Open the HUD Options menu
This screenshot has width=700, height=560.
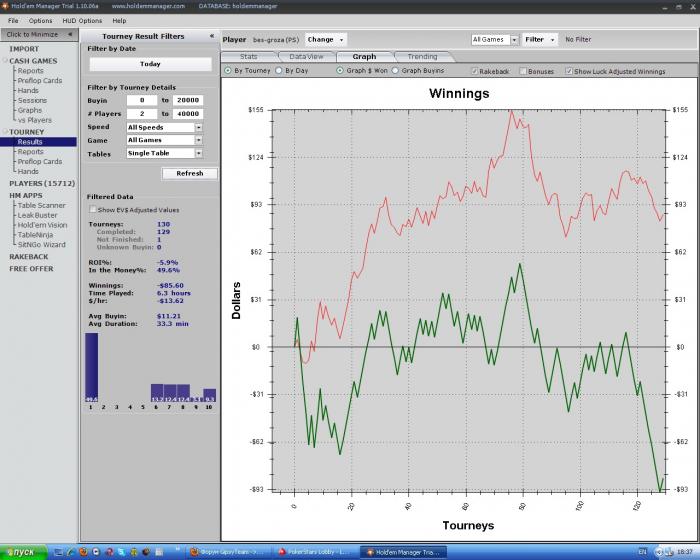click(82, 21)
